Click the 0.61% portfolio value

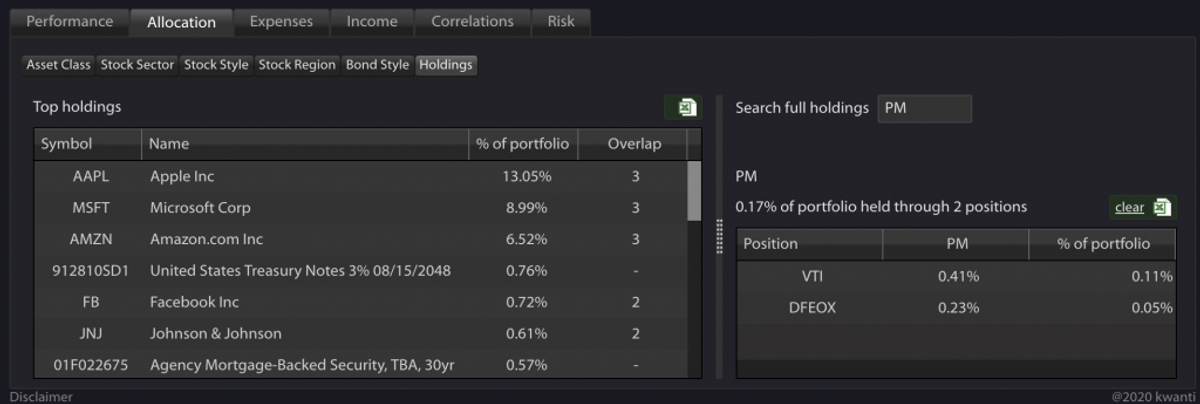(x=526, y=333)
